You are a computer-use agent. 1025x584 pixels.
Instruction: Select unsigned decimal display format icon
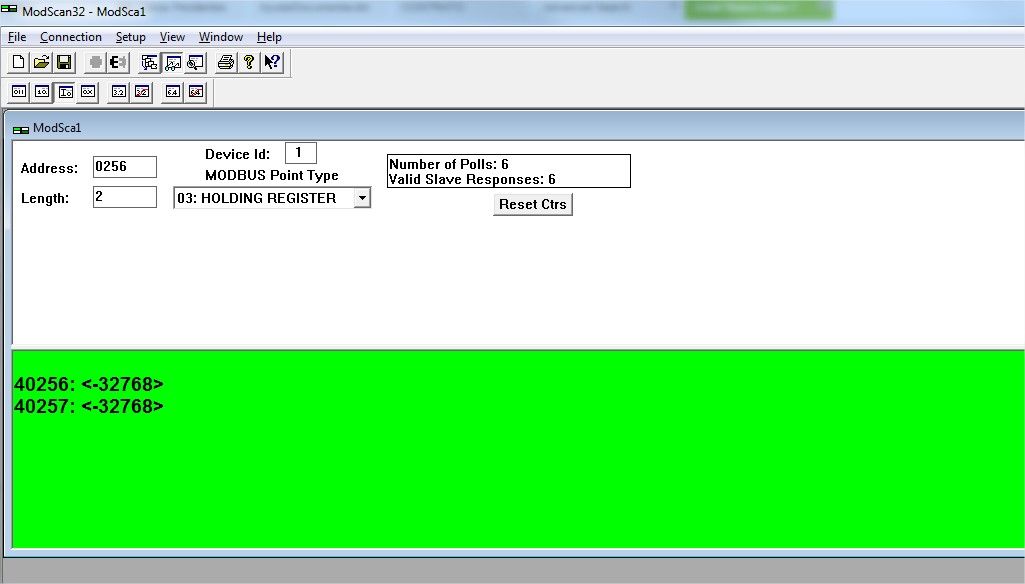pos(42,92)
